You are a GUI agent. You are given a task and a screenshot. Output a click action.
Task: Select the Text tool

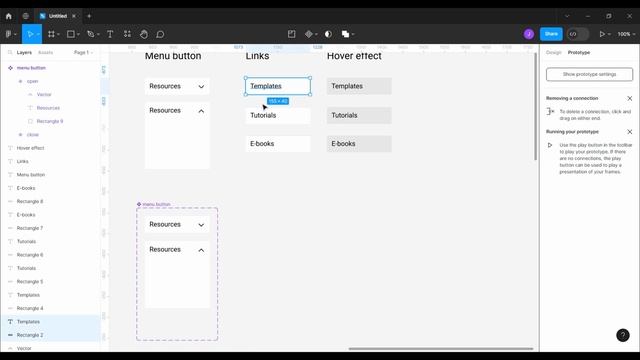(110, 34)
